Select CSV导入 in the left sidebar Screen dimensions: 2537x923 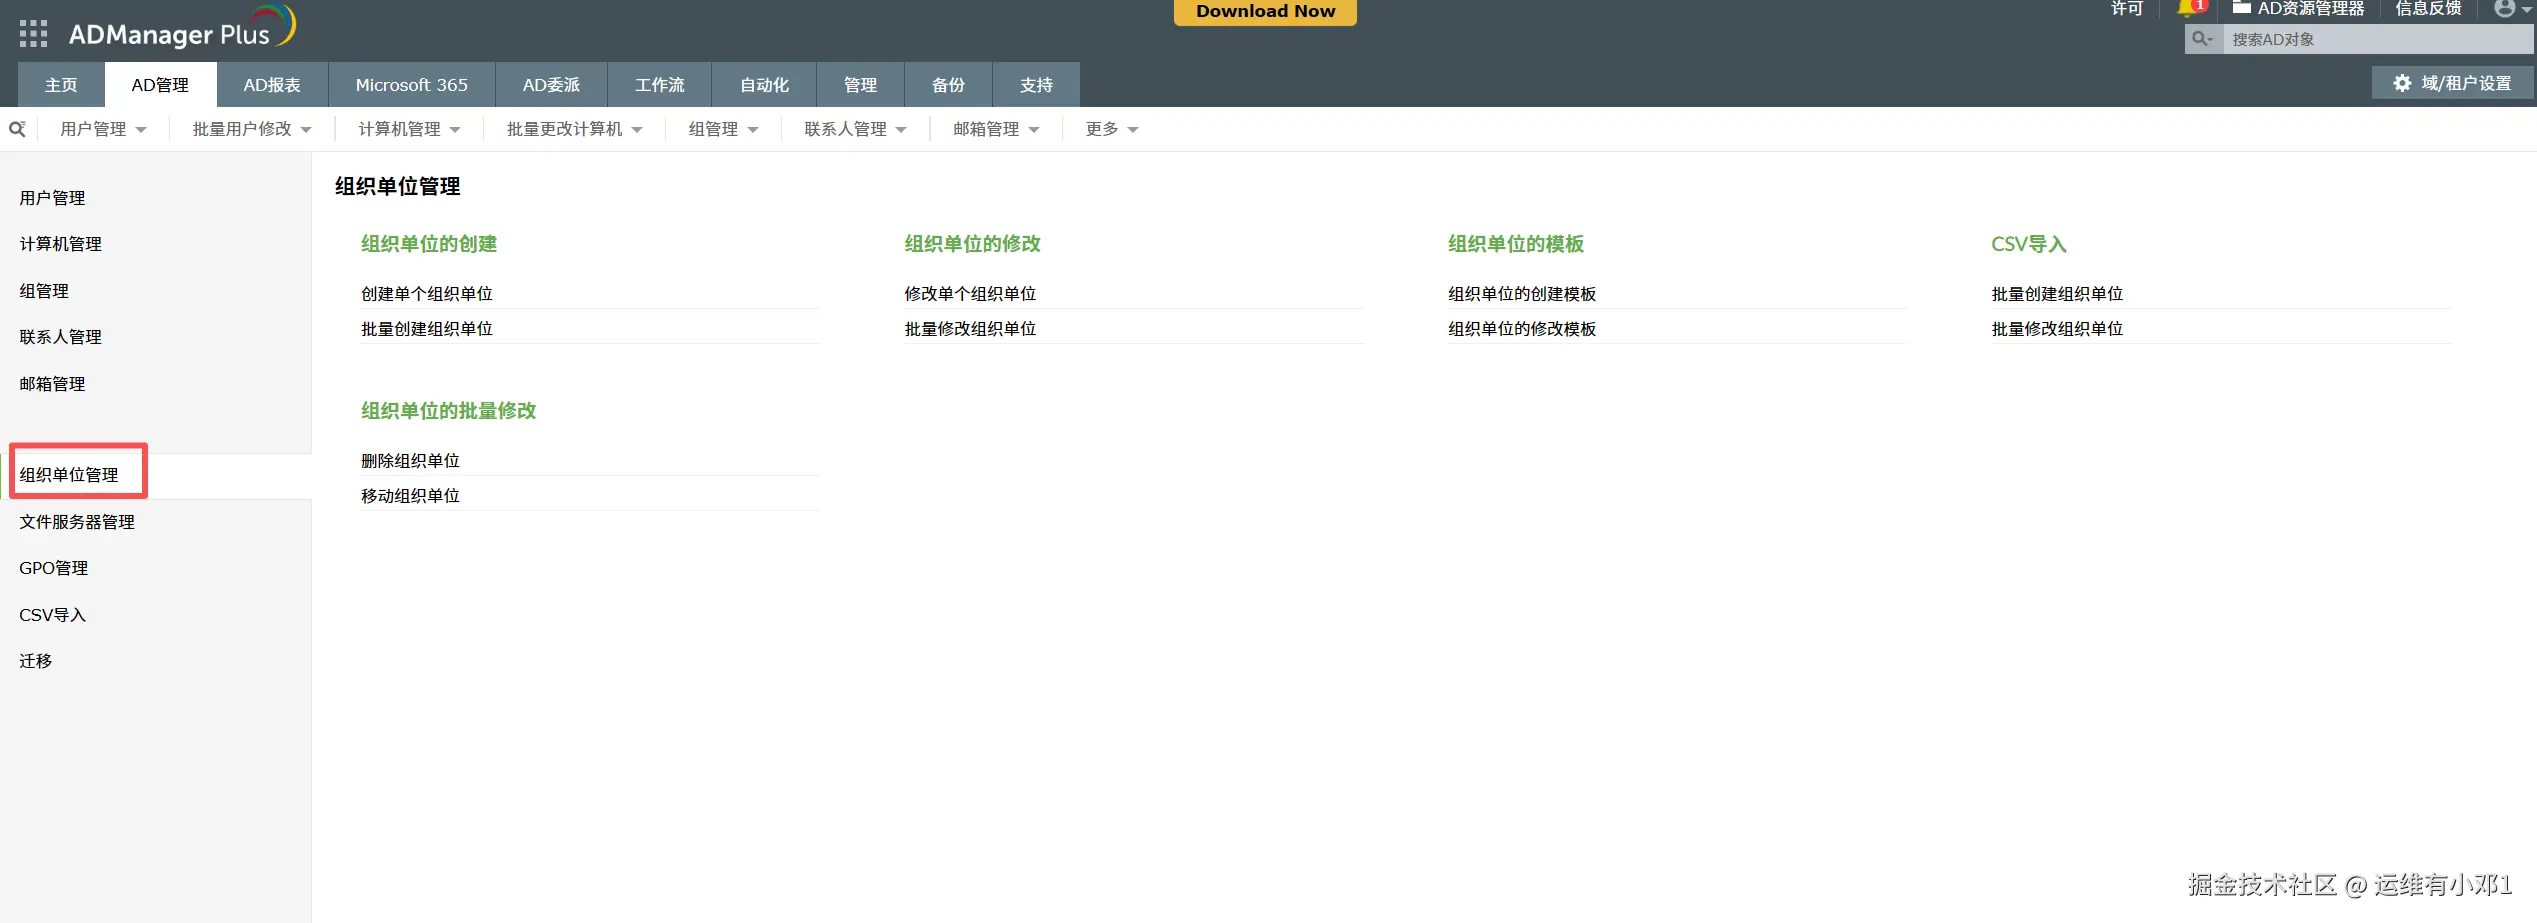(53, 615)
